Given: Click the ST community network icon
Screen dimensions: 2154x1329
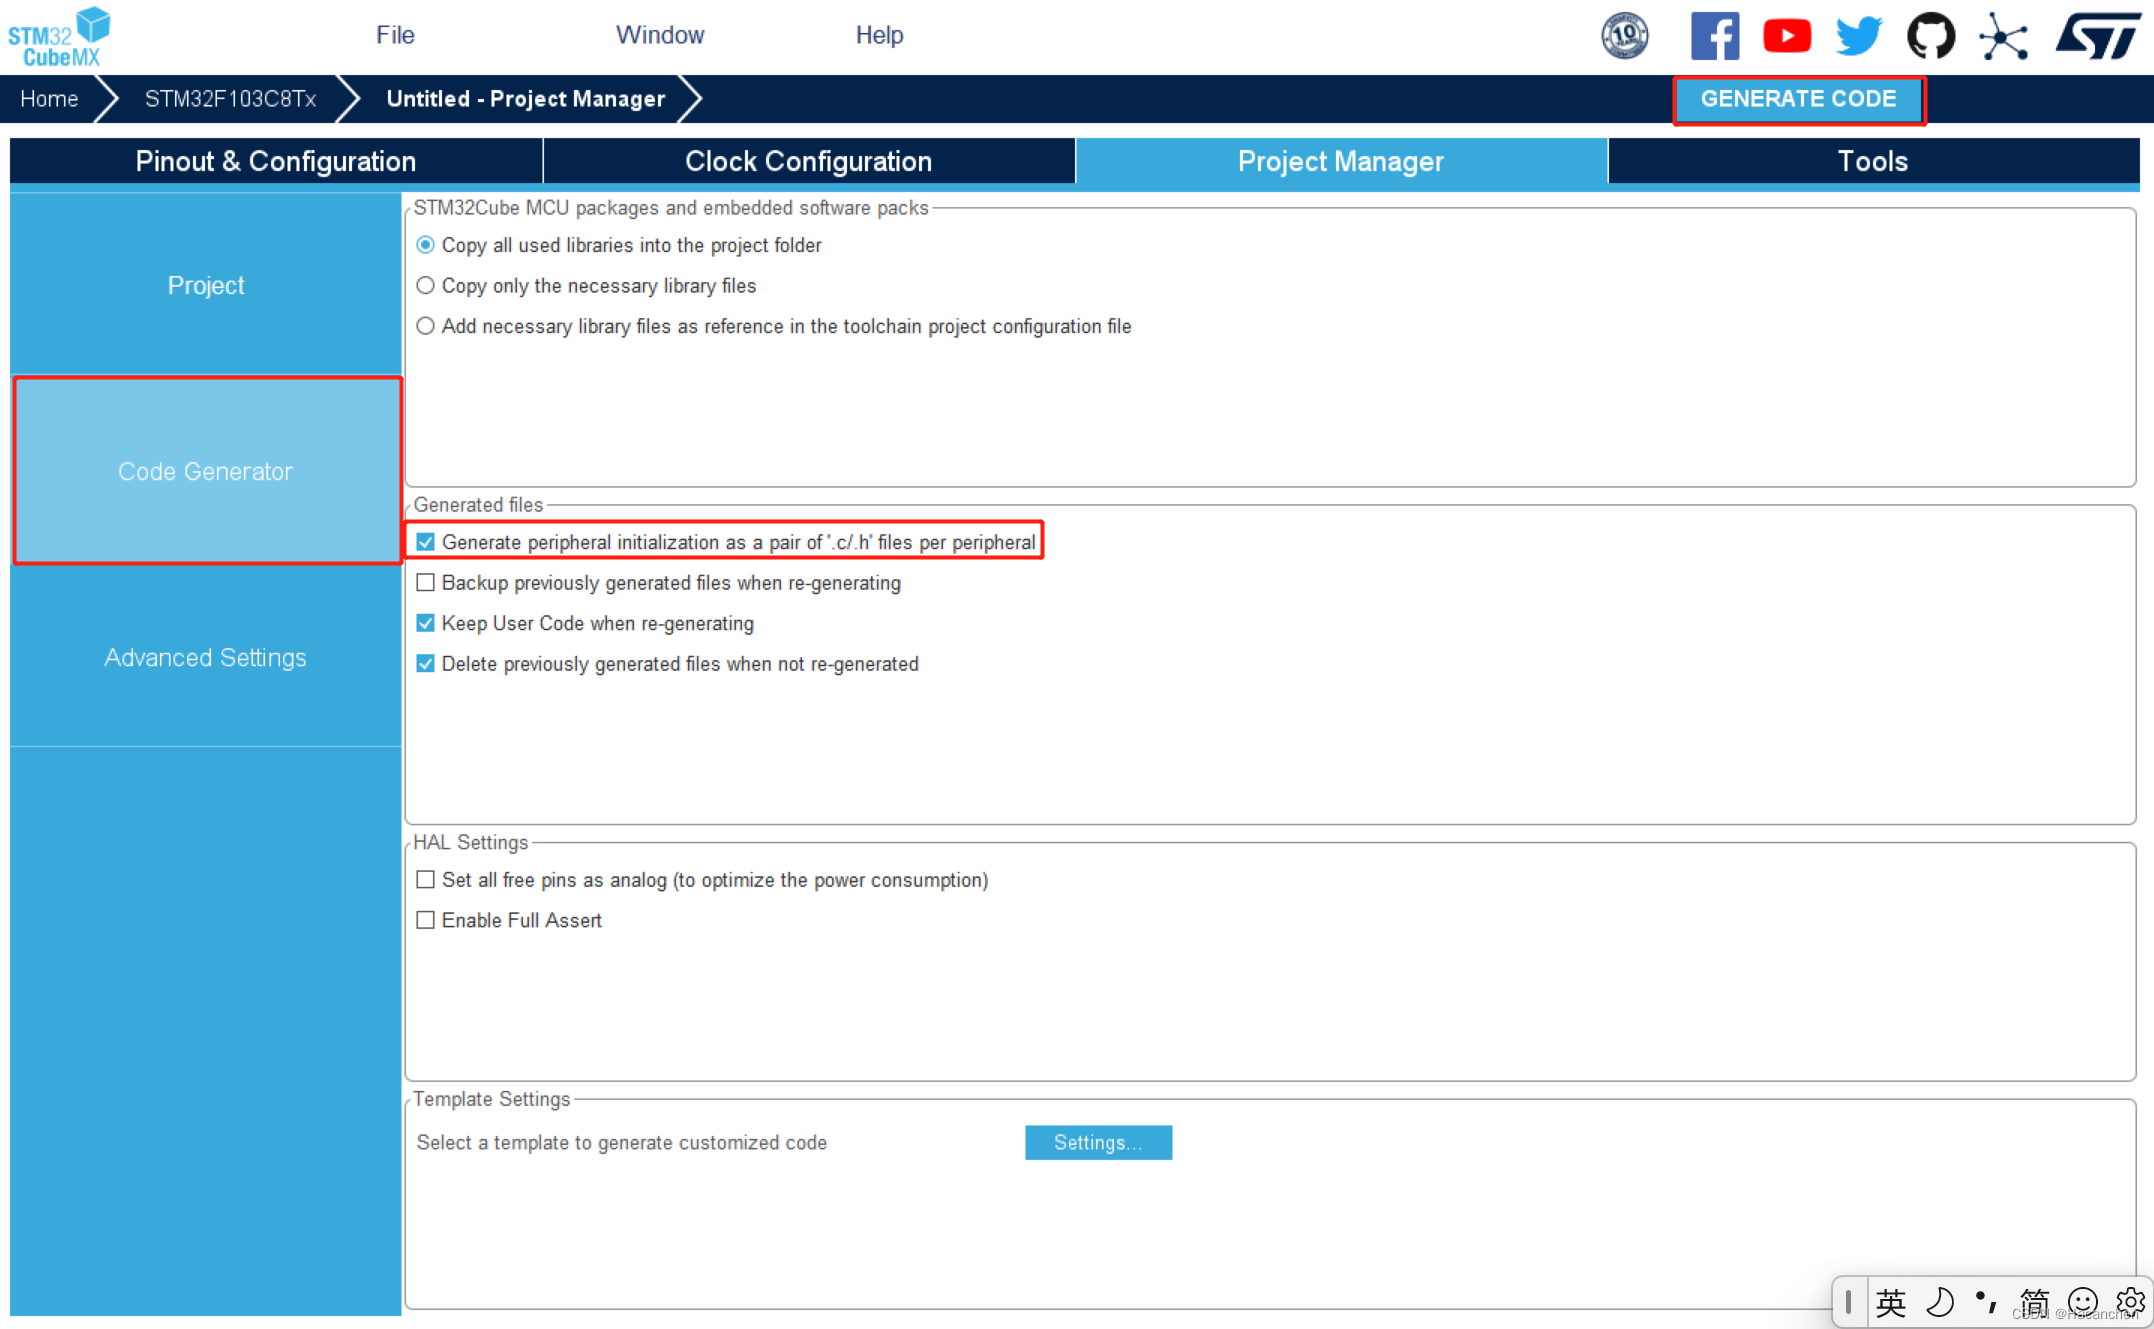Looking at the screenshot, I should (x=2003, y=37).
